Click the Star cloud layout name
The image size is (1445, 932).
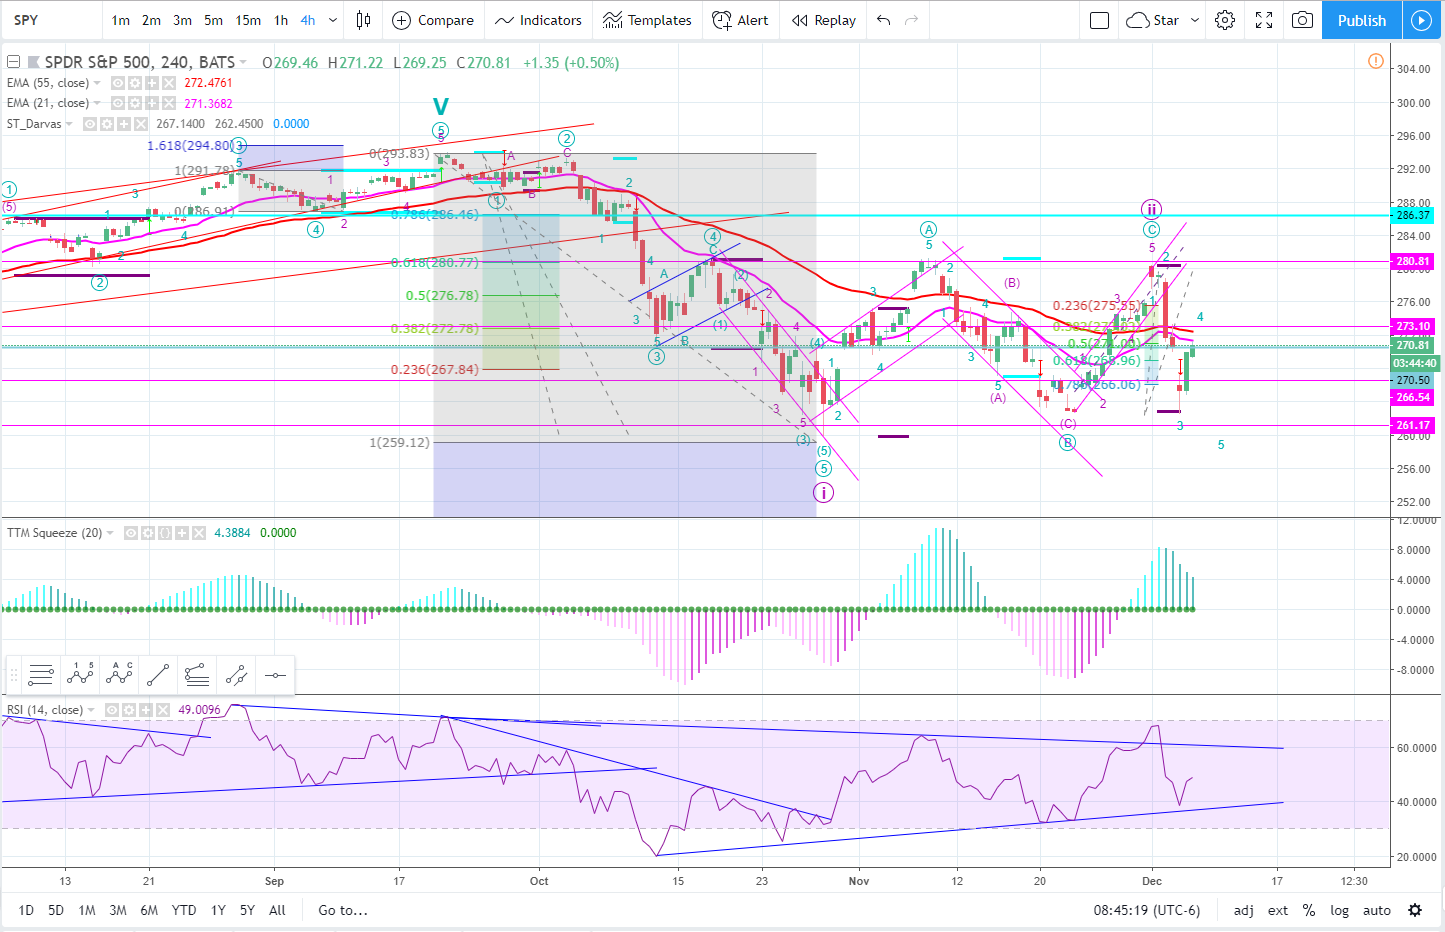pyautogui.click(x=1153, y=20)
